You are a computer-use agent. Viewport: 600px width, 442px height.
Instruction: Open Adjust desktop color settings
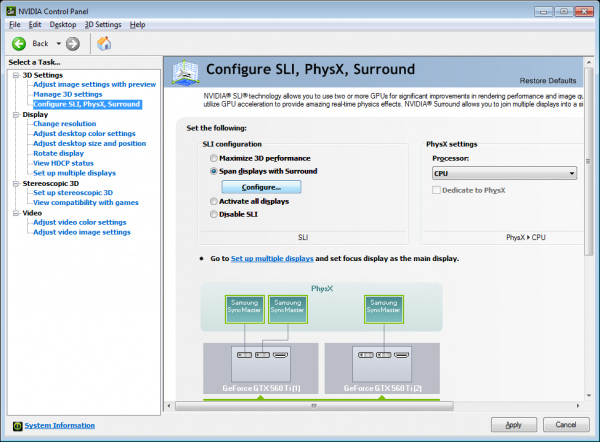[x=84, y=134]
